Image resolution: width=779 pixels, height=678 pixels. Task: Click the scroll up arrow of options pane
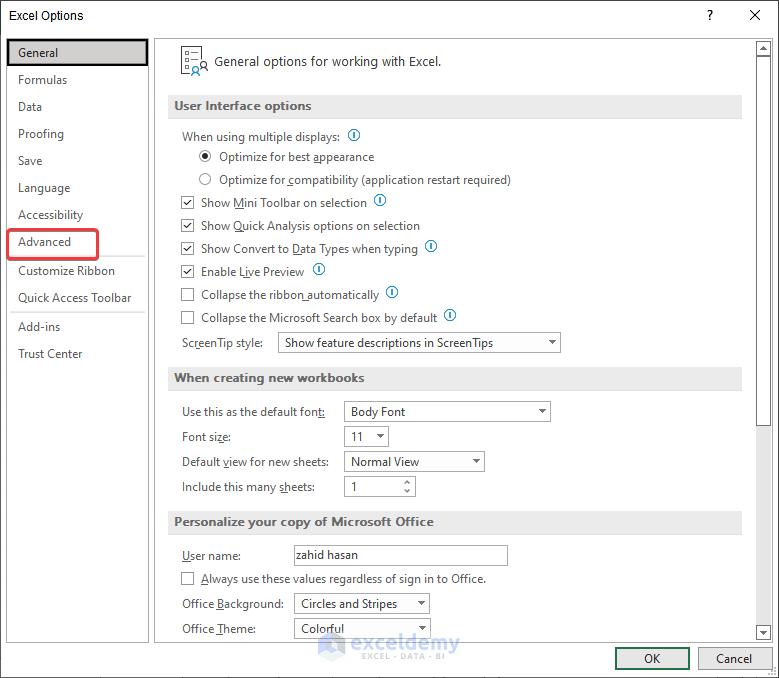[763, 49]
